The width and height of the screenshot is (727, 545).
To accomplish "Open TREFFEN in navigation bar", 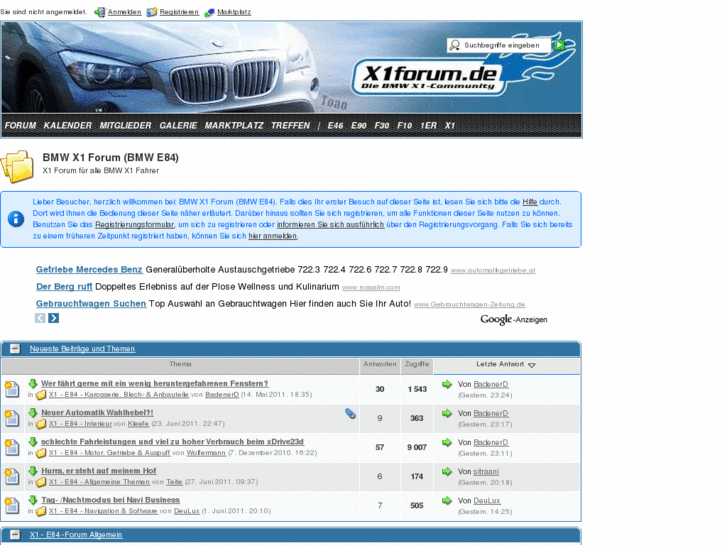I will [x=290, y=126].
